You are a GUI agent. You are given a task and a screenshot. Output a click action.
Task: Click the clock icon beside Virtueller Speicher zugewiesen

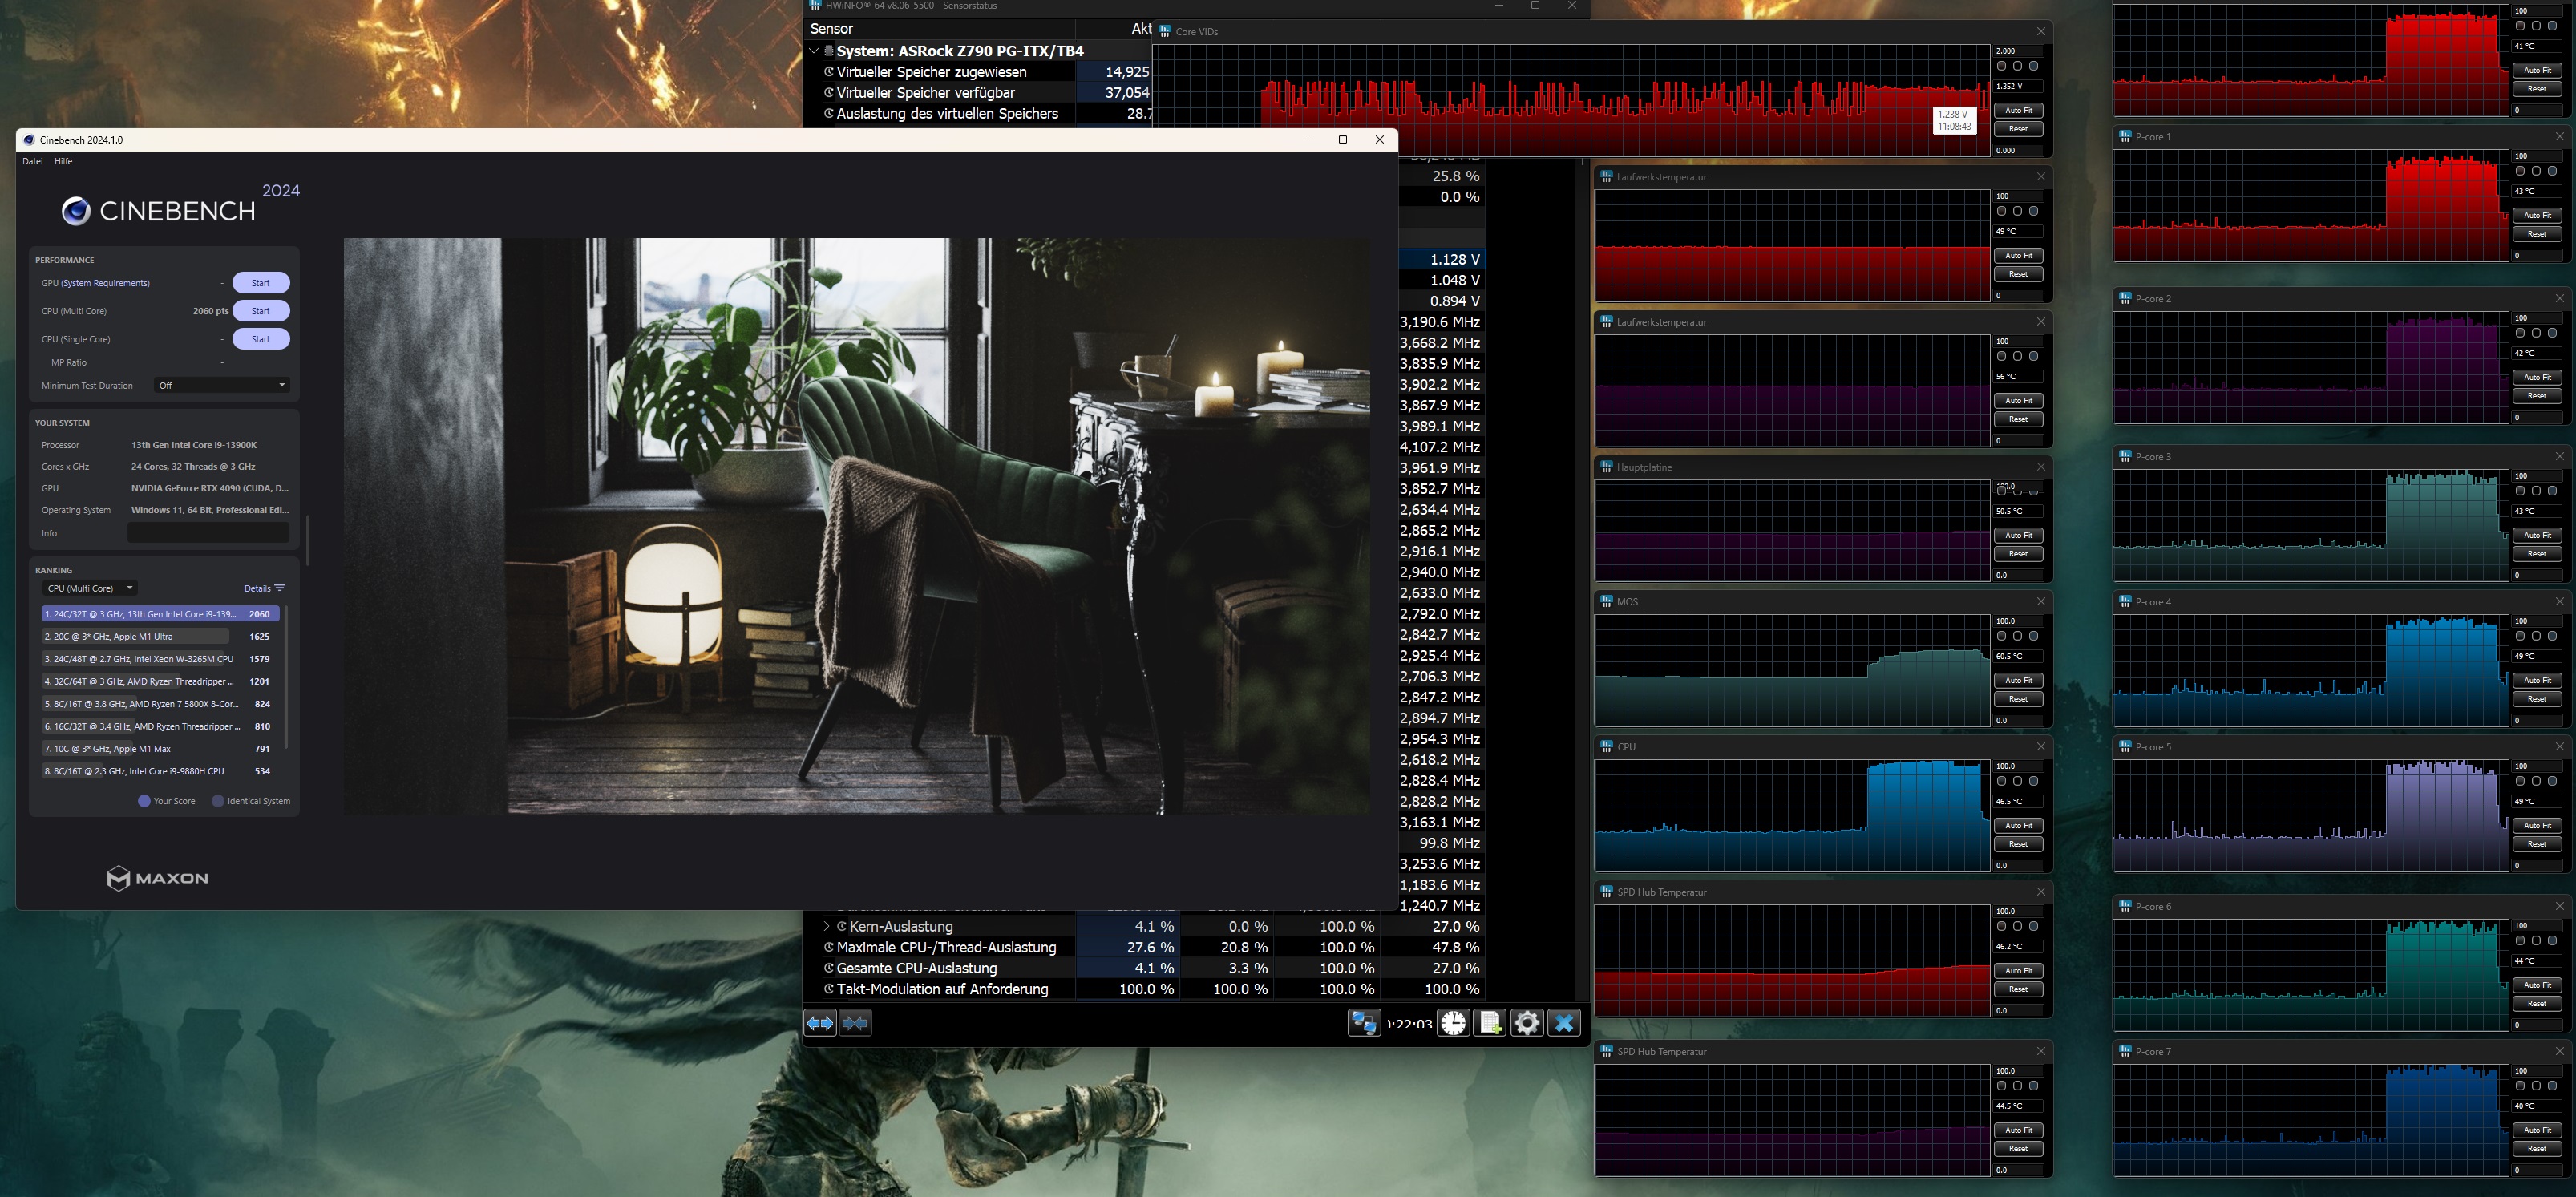828,72
